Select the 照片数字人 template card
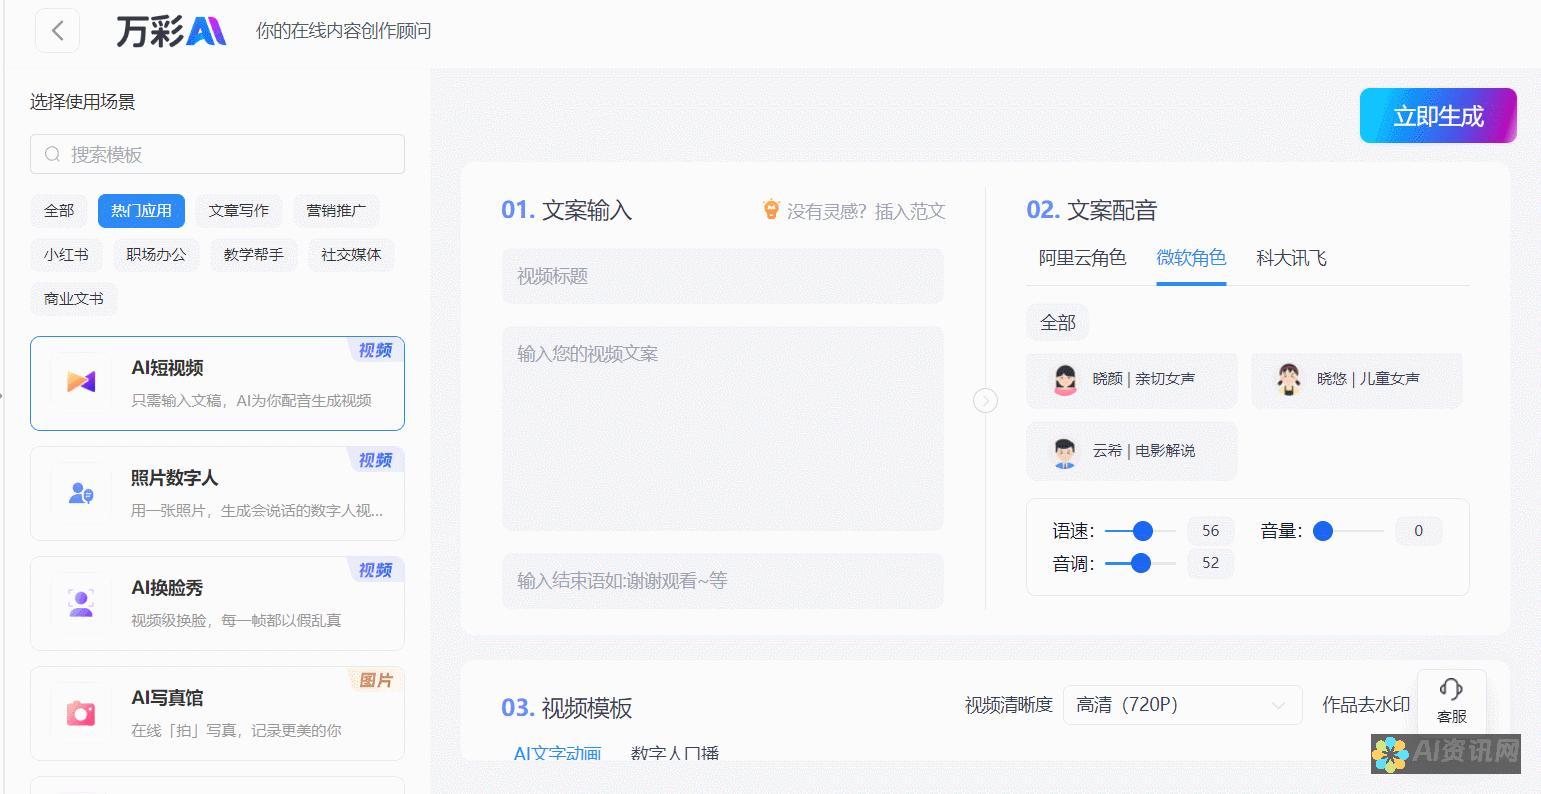 (217, 493)
